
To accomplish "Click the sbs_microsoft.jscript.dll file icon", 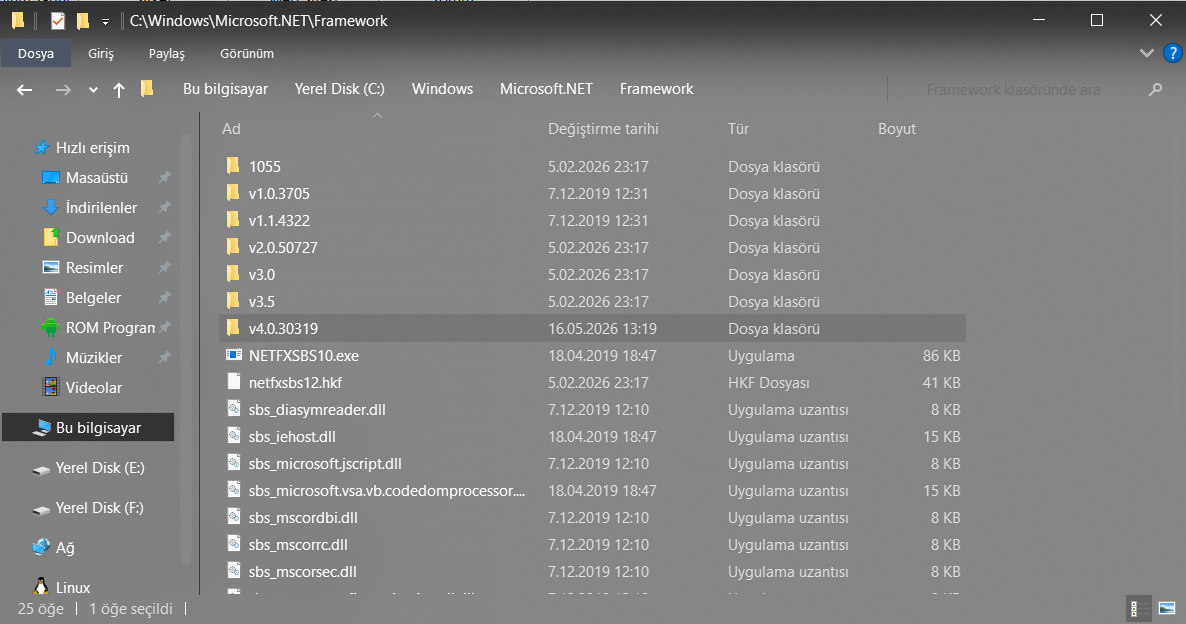I will [234, 463].
